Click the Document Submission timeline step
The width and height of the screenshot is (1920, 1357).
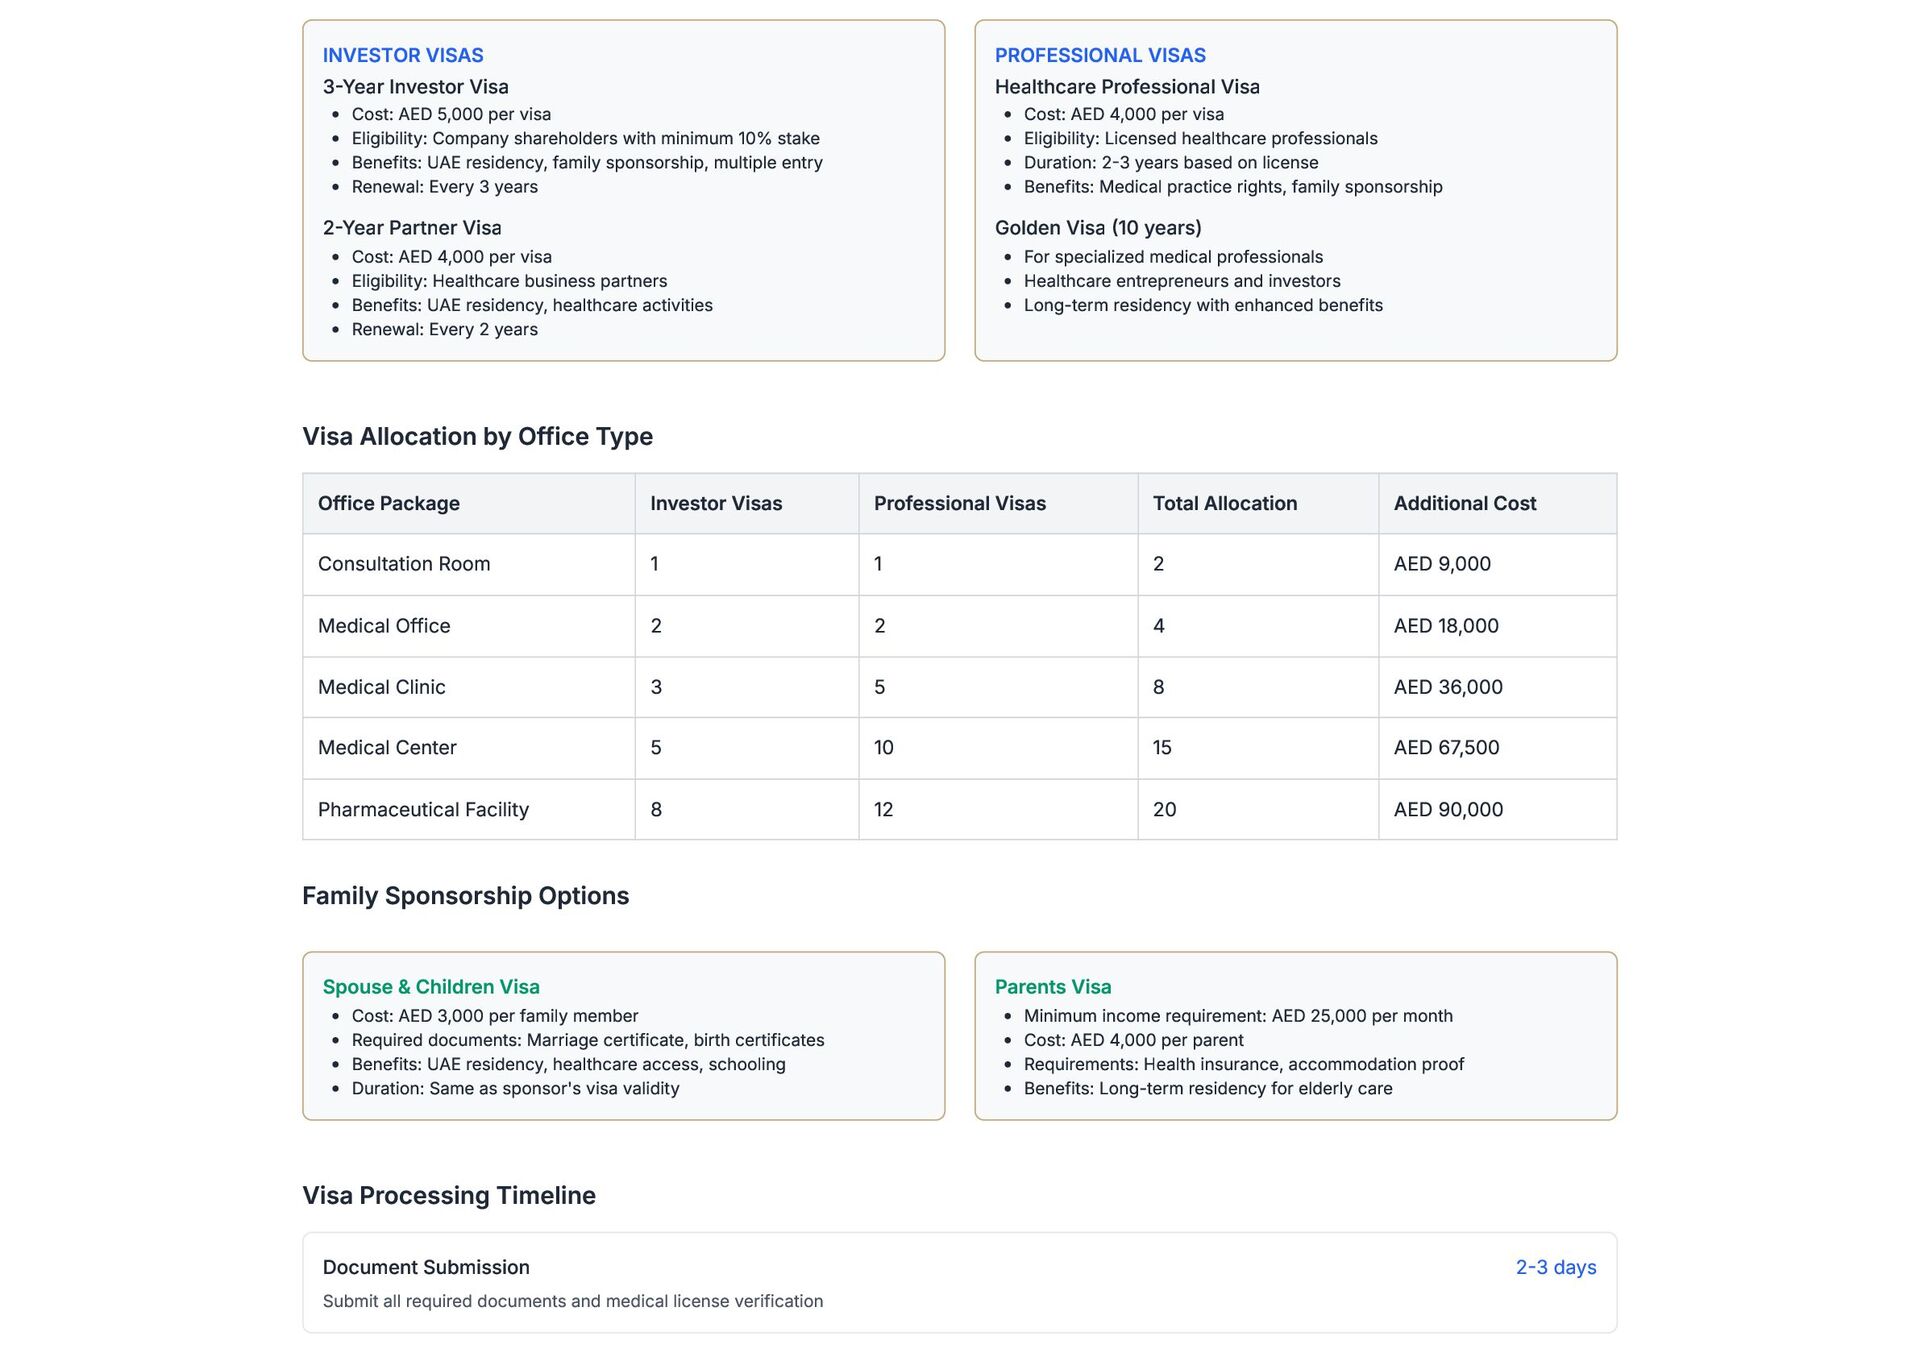[426, 1268]
